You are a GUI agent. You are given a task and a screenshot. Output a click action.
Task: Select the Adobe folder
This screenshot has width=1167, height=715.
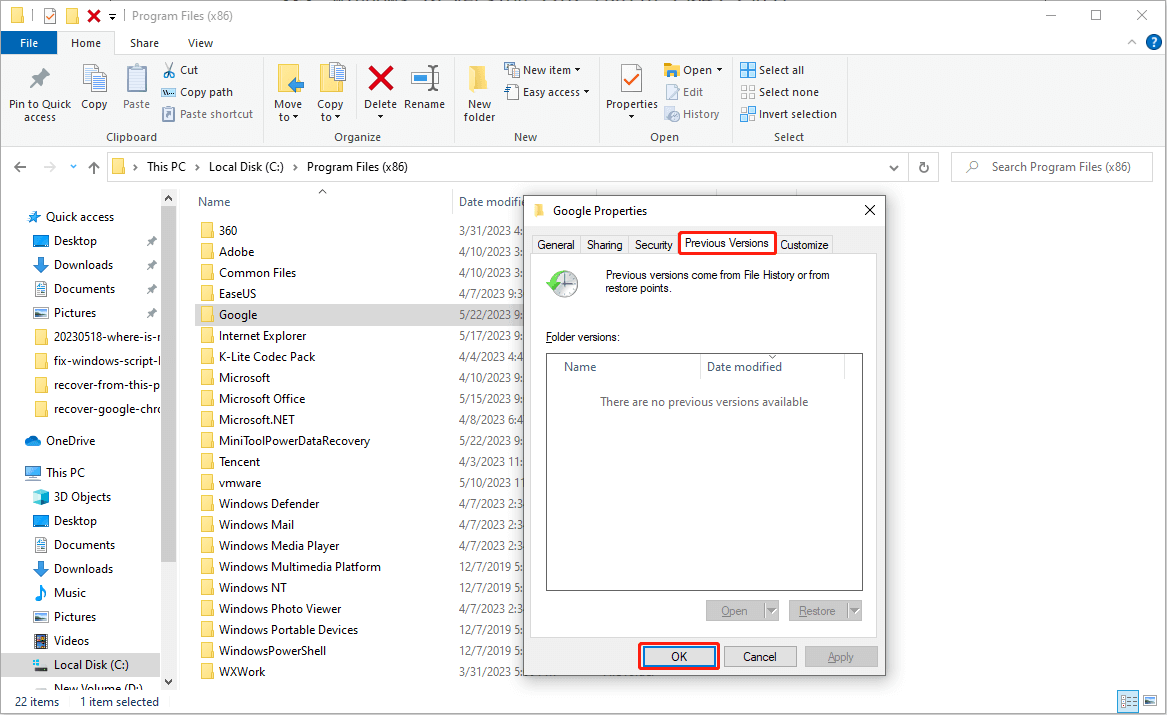(236, 252)
